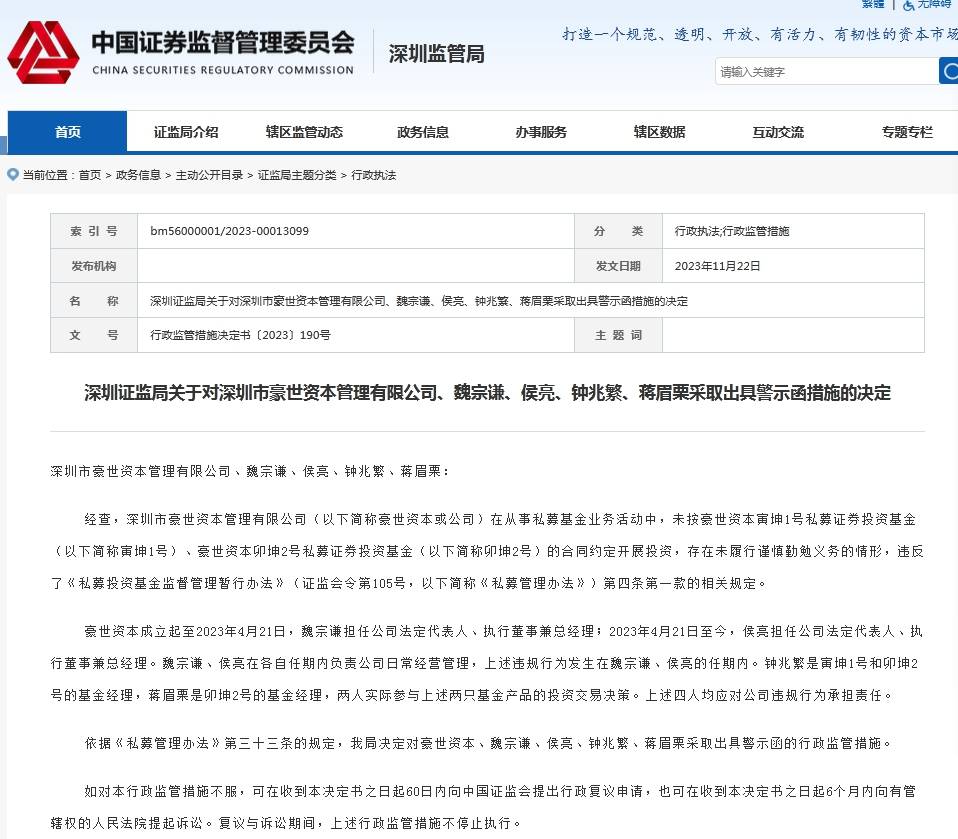This screenshot has height=839, width=958.
Task: Open the 办事服务 navigation menu
Action: click(541, 132)
